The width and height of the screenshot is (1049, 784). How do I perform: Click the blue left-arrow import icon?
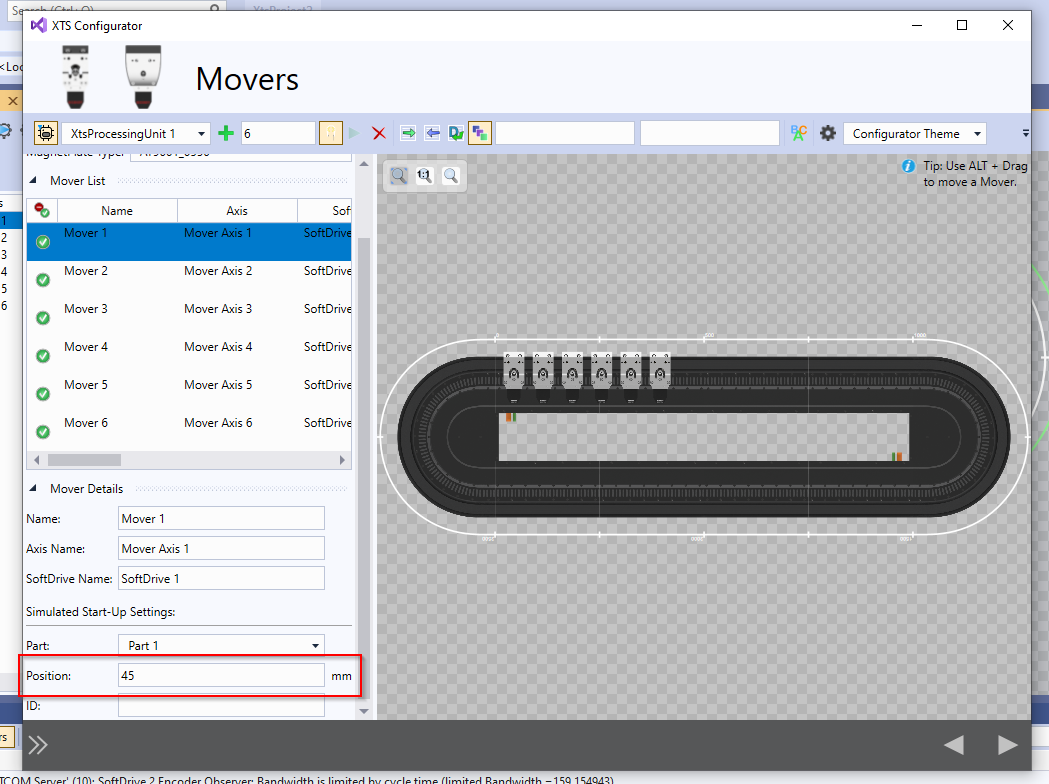coord(432,133)
